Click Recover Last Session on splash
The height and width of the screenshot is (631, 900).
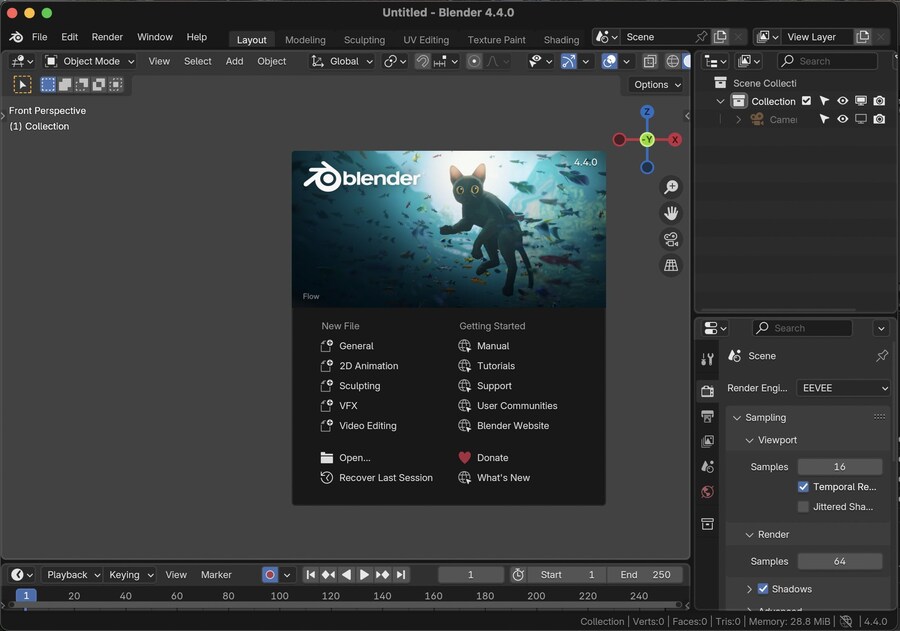(x=385, y=478)
